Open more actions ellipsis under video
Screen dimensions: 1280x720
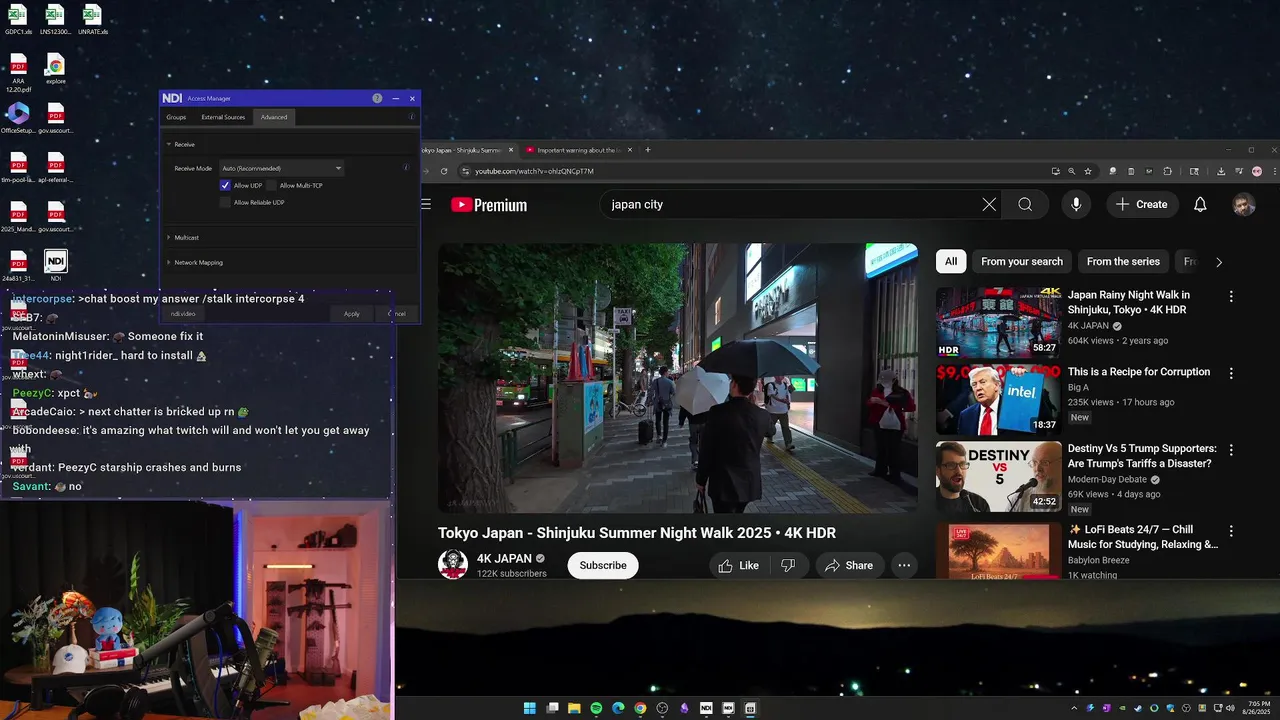904,565
